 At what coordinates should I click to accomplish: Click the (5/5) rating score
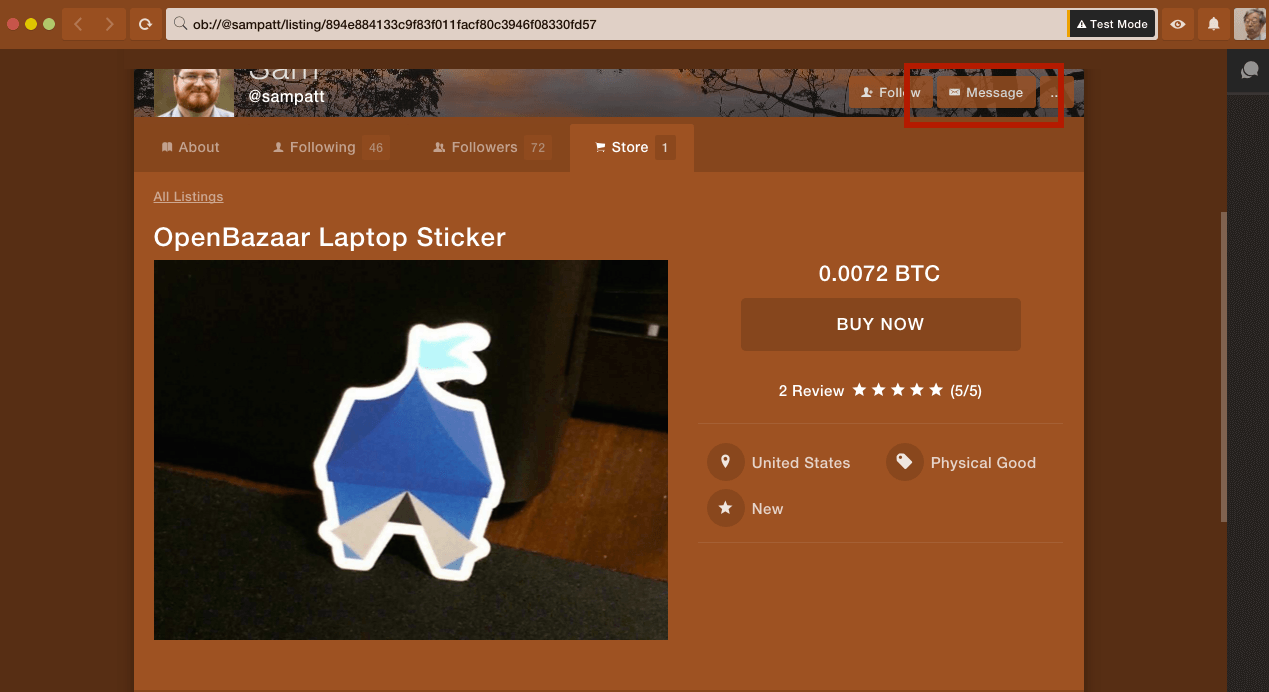(x=966, y=391)
